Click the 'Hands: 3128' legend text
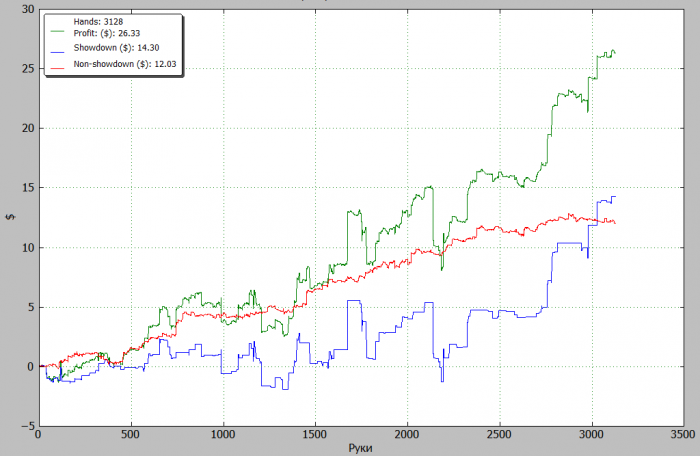This screenshot has height=456, width=700. pos(98,21)
